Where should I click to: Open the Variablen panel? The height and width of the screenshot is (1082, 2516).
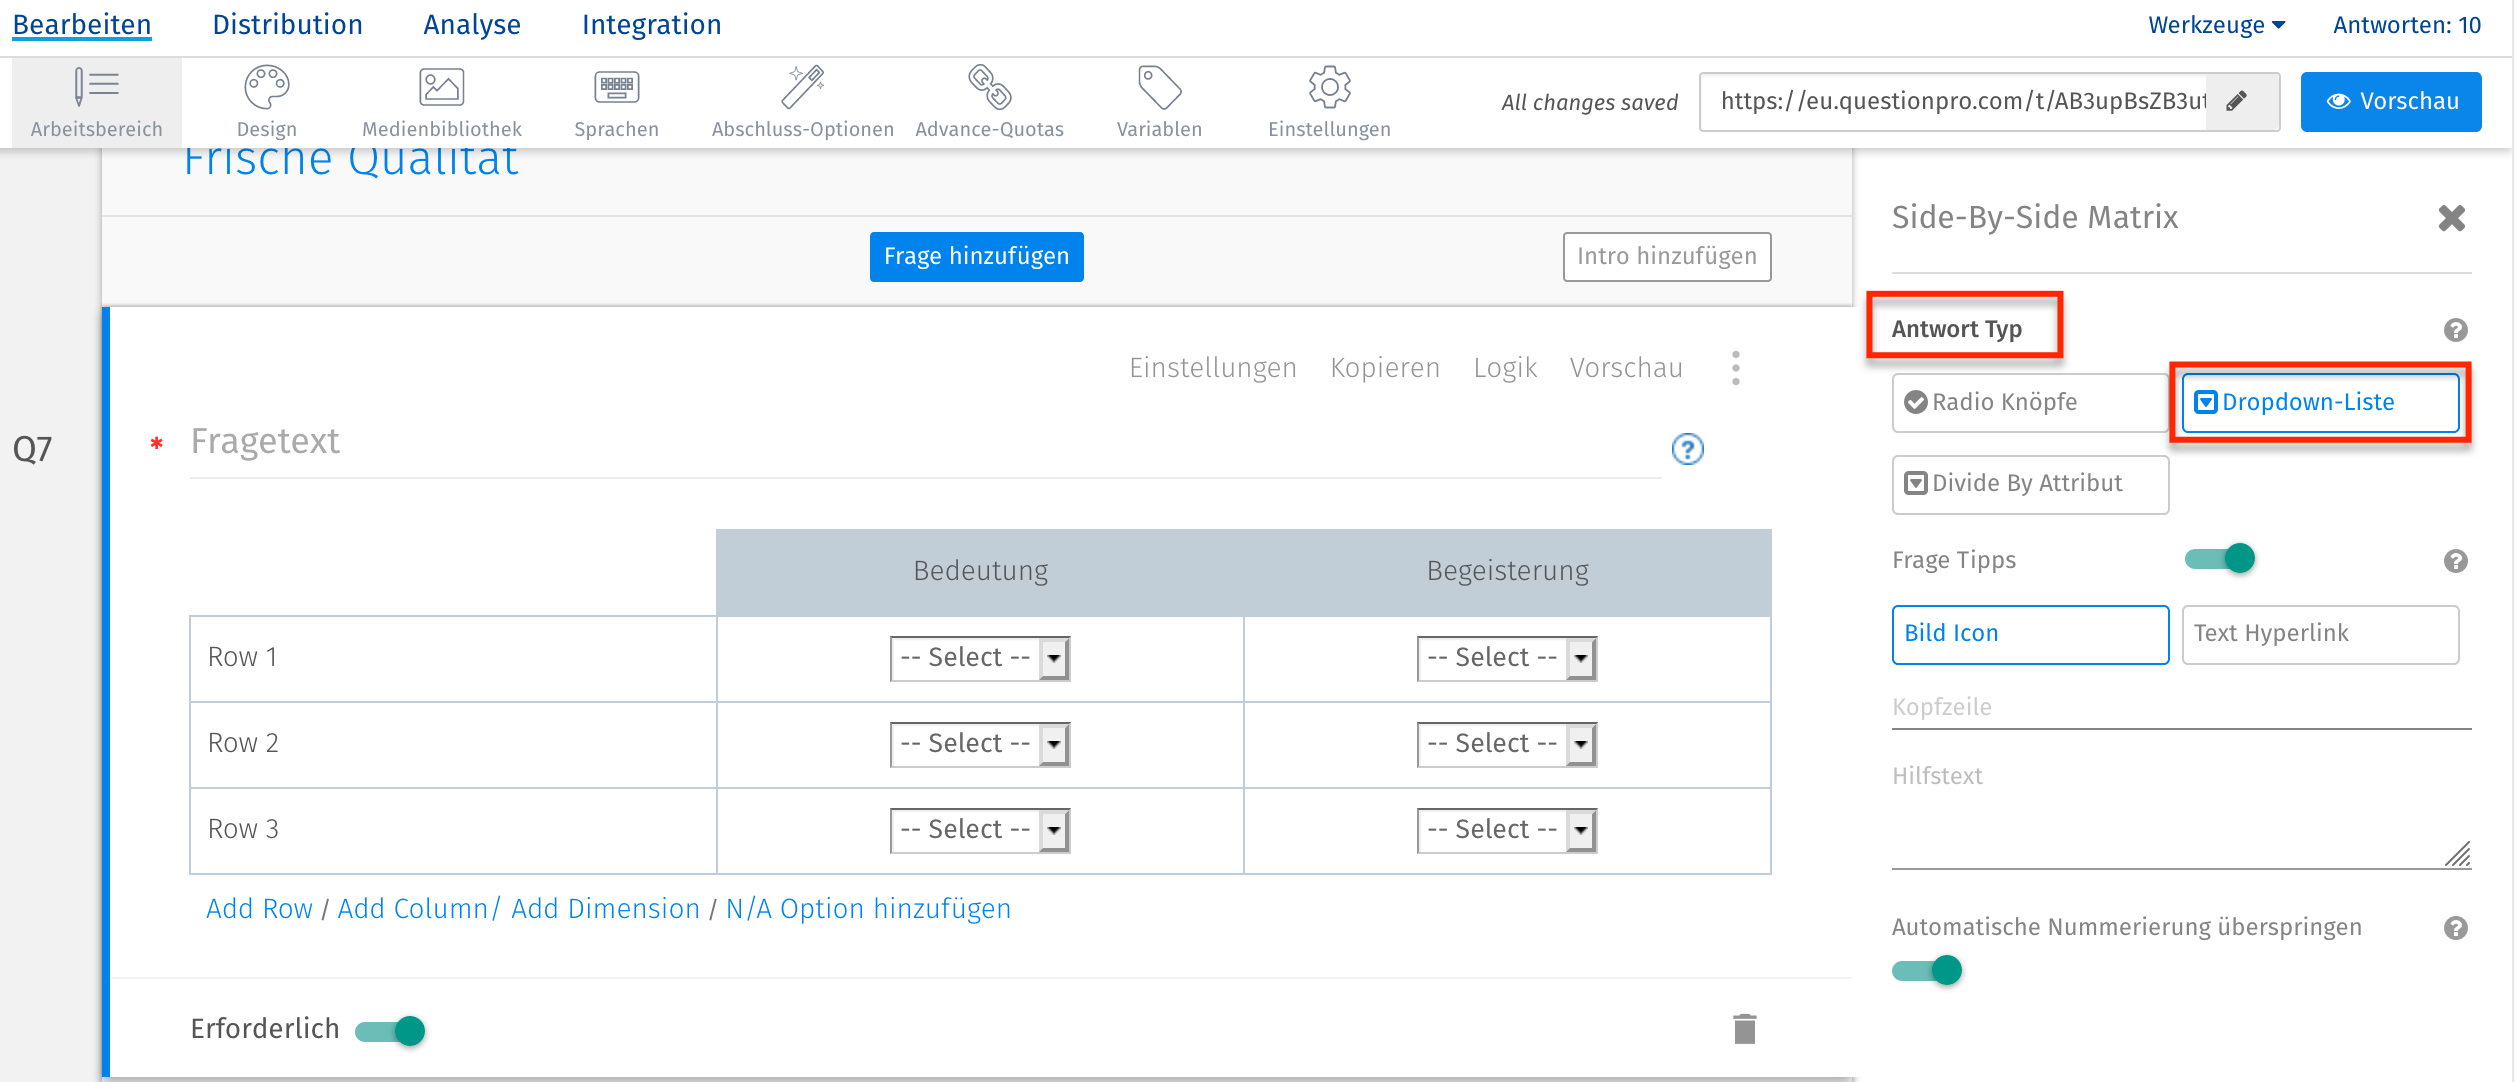pos(1158,100)
